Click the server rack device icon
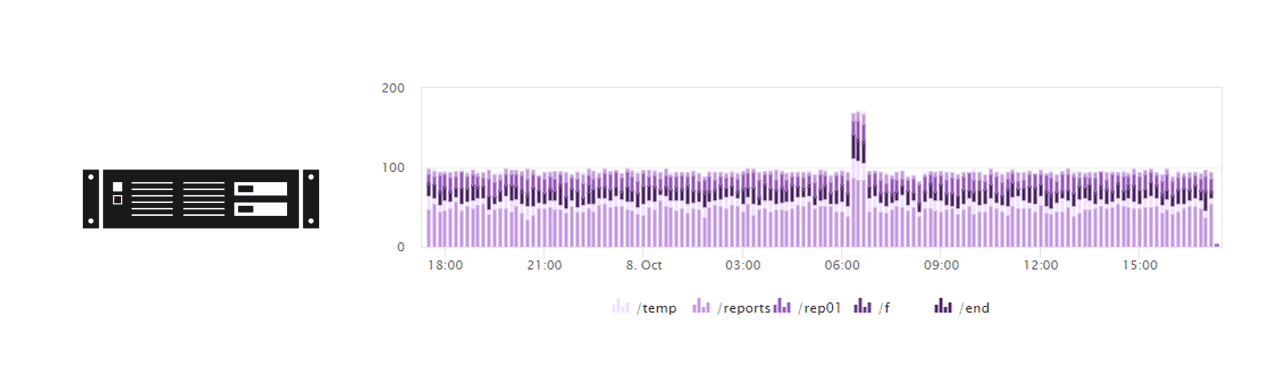The width and height of the screenshot is (1274, 386). [201, 198]
